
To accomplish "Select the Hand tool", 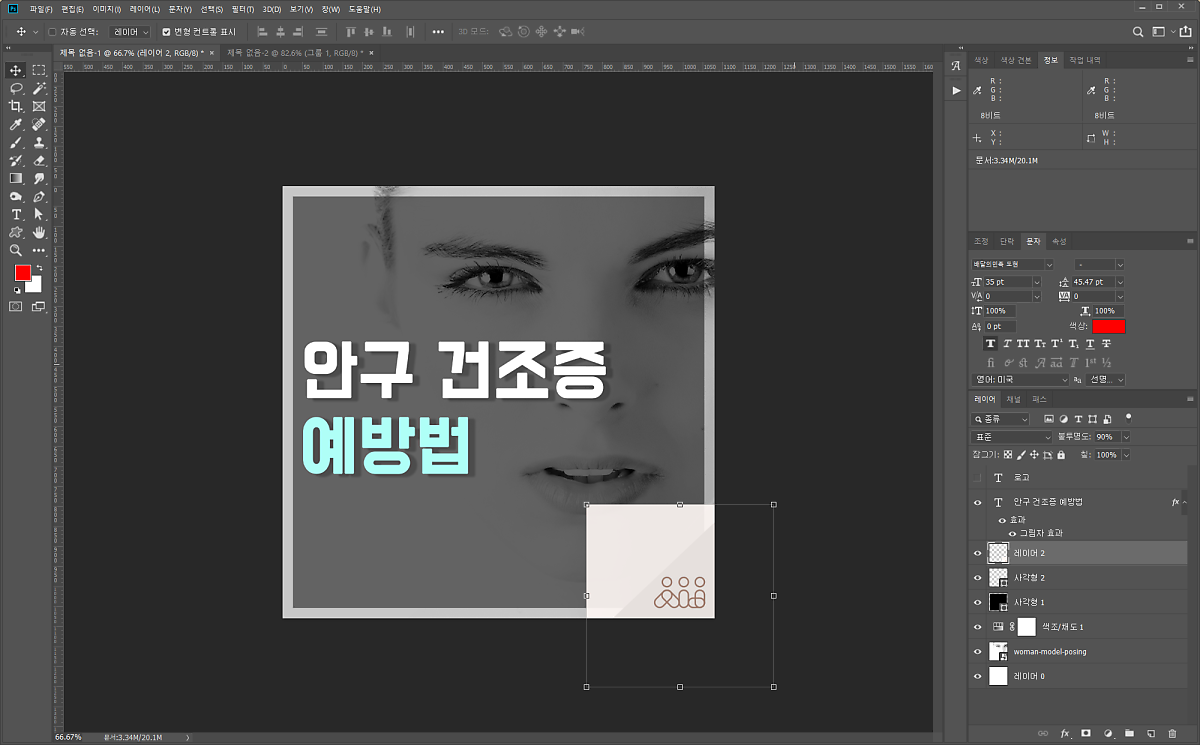I will (39, 232).
